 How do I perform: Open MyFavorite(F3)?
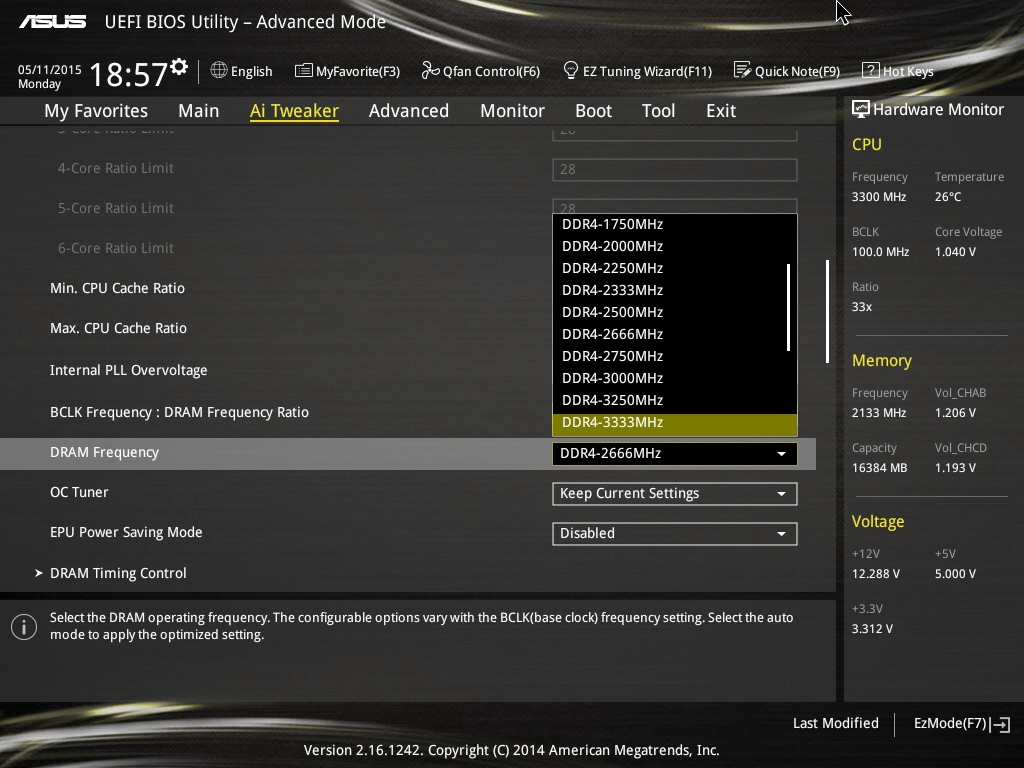click(347, 71)
